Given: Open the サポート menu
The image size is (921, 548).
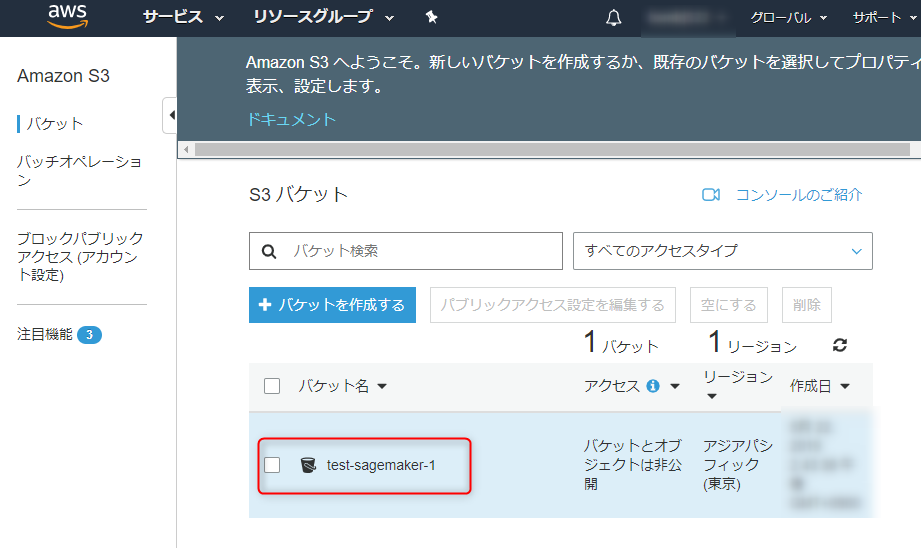Looking at the screenshot, I should [x=884, y=18].
